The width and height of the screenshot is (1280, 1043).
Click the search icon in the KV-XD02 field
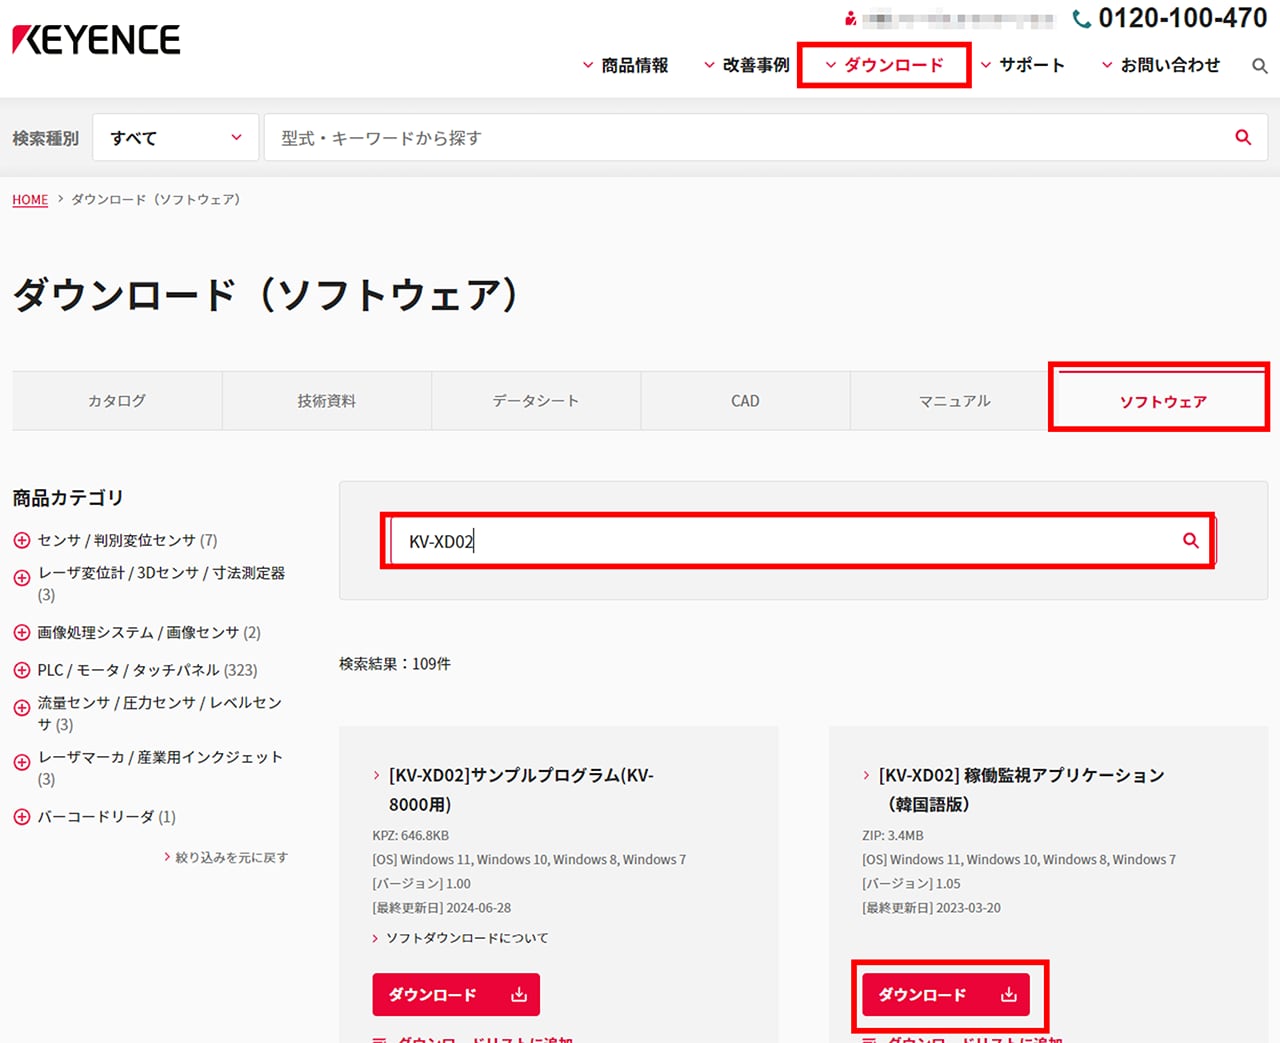(x=1190, y=541)
